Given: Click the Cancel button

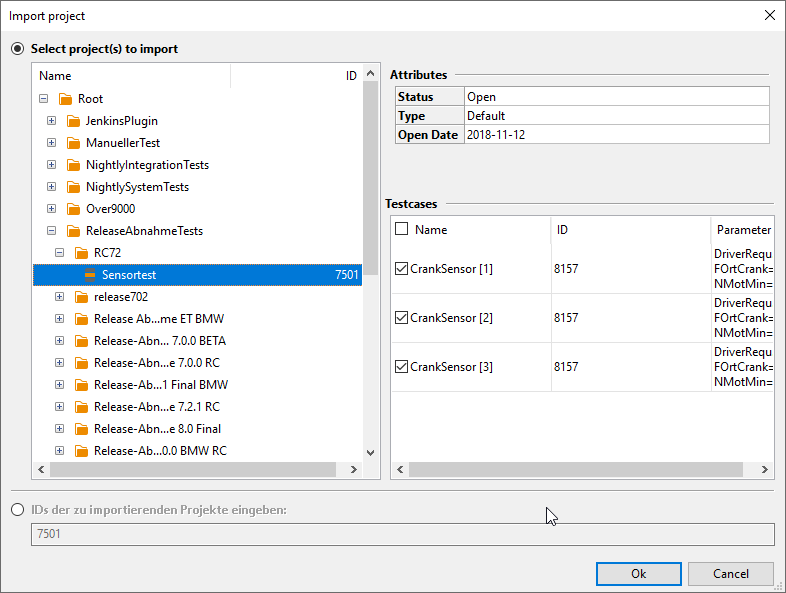Looking at the screenshot, I should 731,574.
